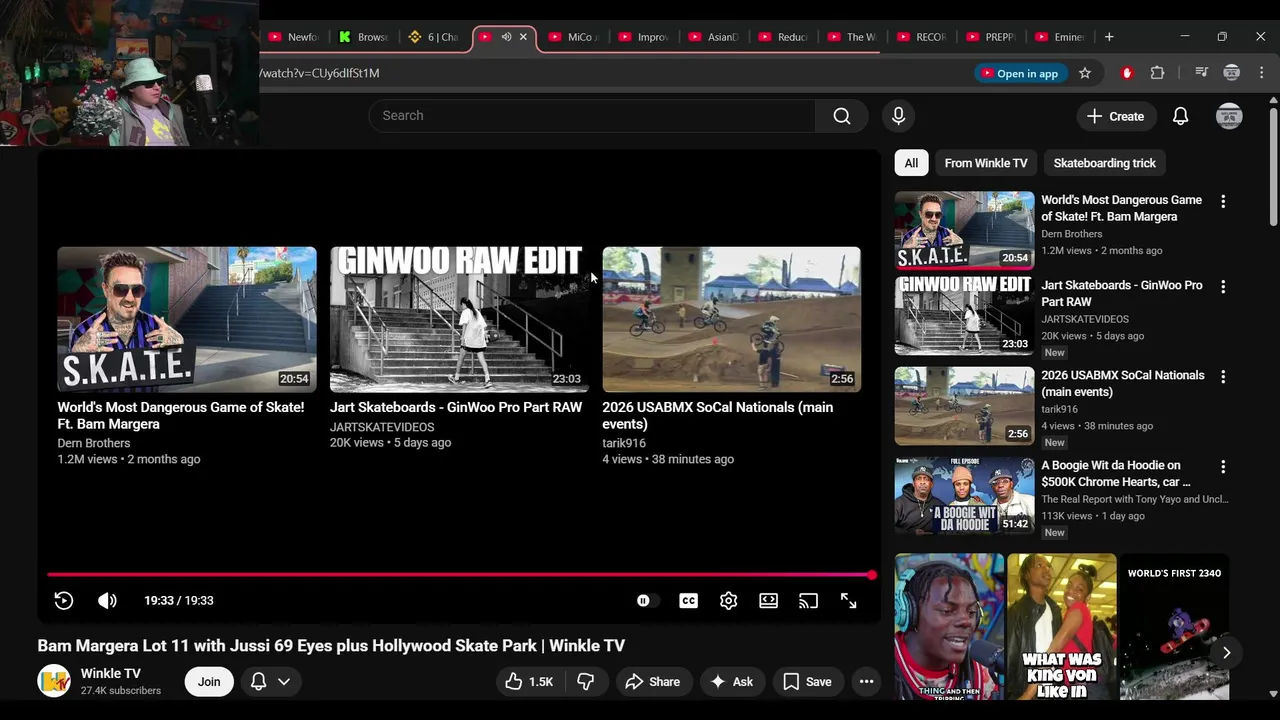This screenshot has height=720, width=1280.
Task: Open subscription notification bell dropdown
Action: click(270, 681)
